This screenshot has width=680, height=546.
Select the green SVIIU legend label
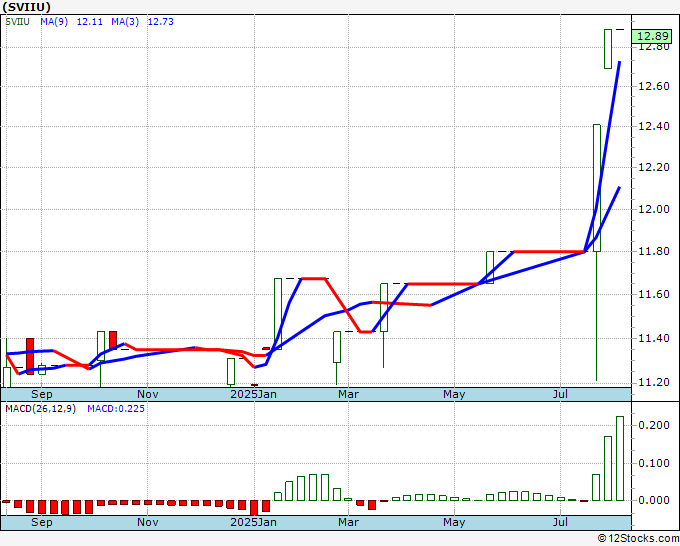pyautogui.click(x=17, y=22)
